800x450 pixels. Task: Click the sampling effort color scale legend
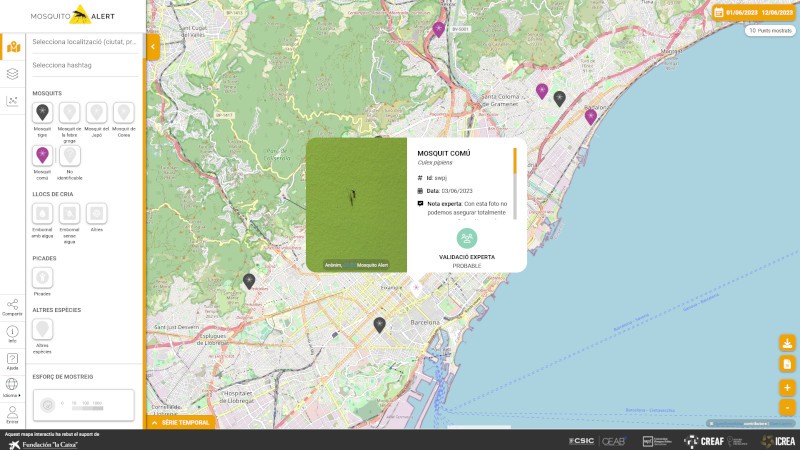(87, 406)
